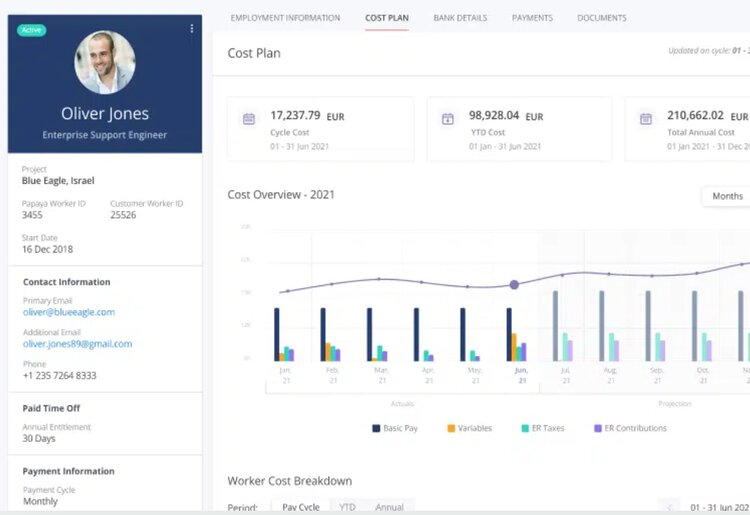
Task: Select YTD period in Worker Cost Breakdown
Action: [347, 507]
